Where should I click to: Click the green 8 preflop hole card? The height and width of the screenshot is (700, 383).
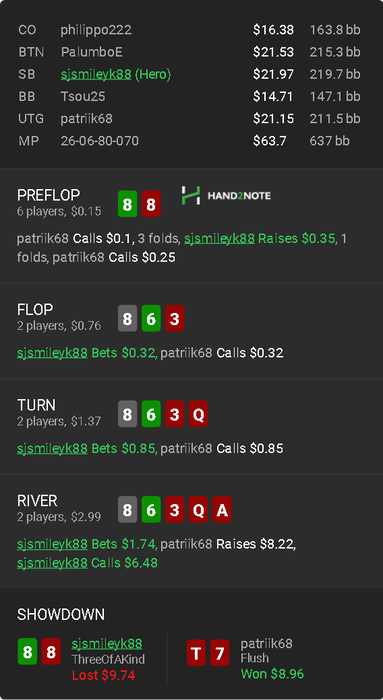[x=127, y=204]
